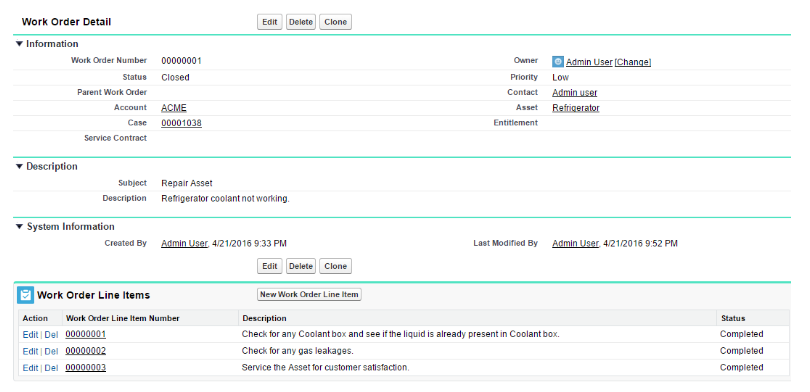Click the Subject value Repair Asset
This screenshot has width=810, height=392.
[186, 183]
